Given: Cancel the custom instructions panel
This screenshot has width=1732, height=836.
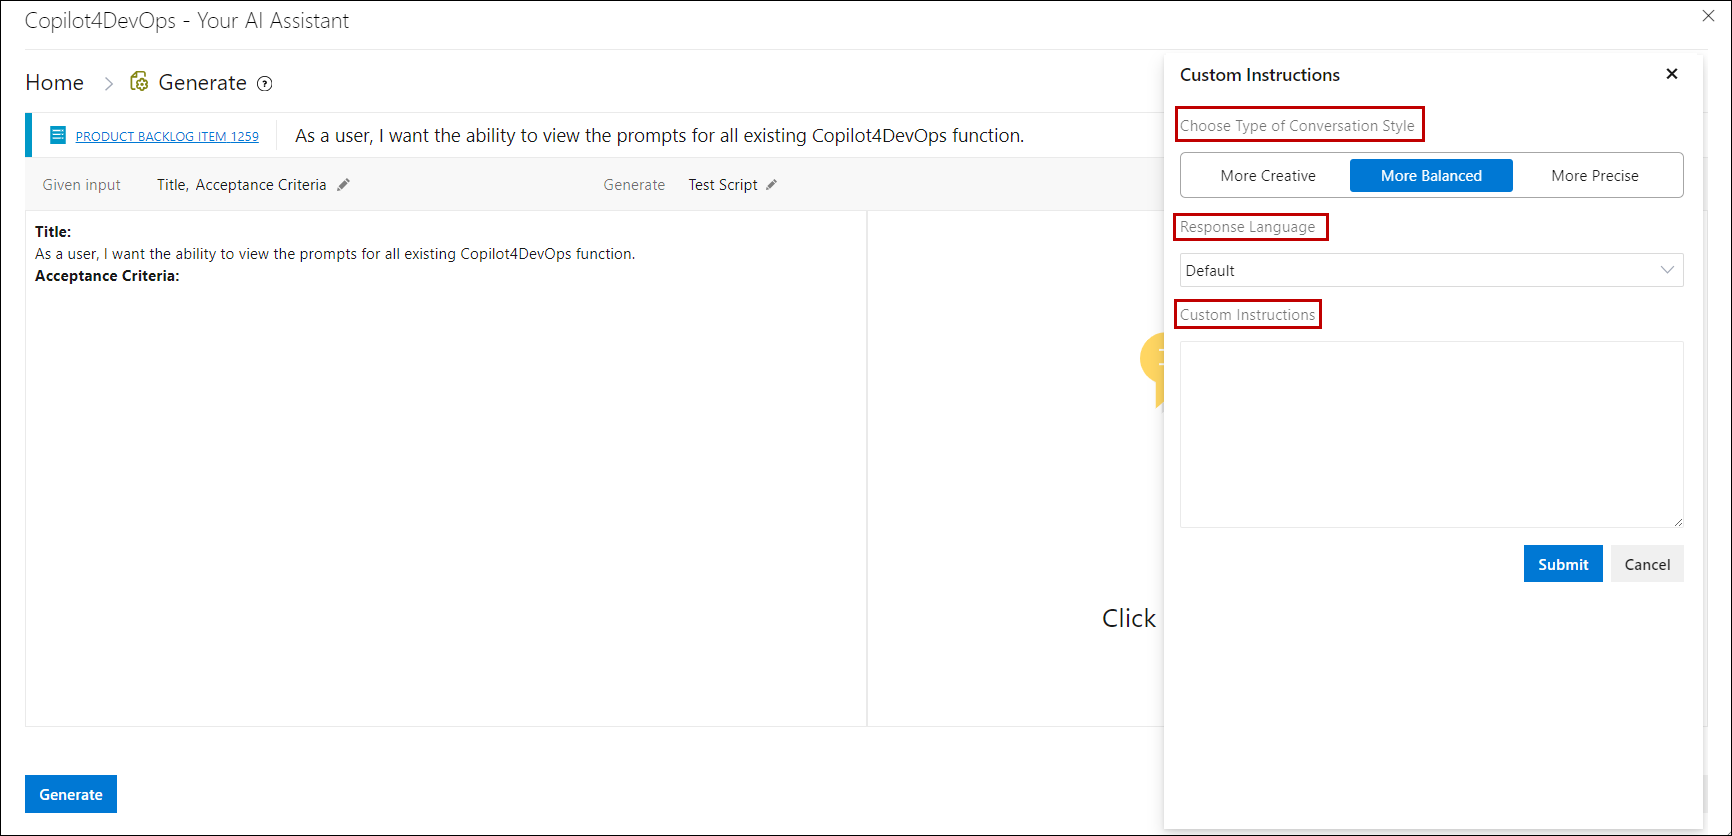Looking at the screenshot, I should coord(1647,564).
